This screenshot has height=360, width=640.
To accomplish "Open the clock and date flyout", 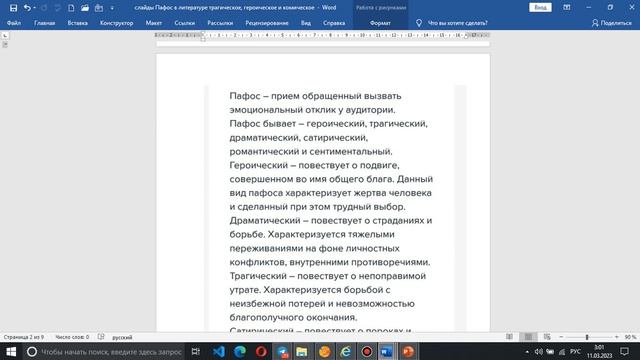I will coord(599,351).
